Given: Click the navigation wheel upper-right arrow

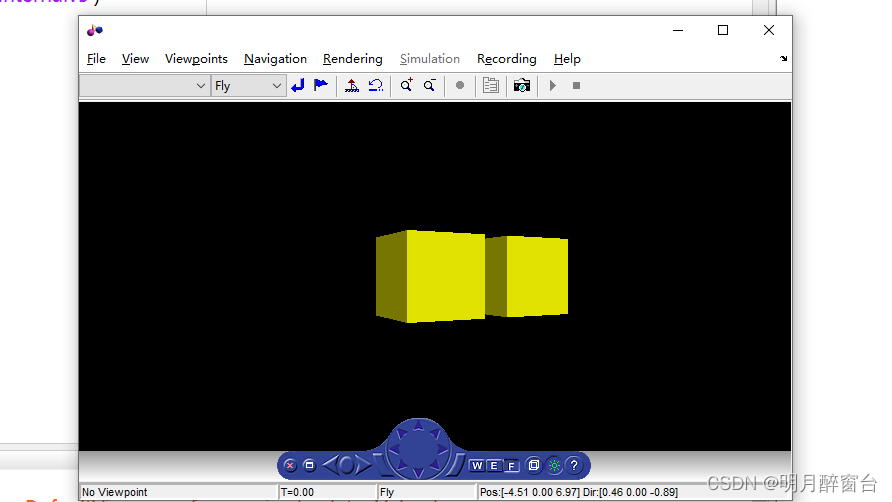Looking at the screenshot, I should (436, 433).
